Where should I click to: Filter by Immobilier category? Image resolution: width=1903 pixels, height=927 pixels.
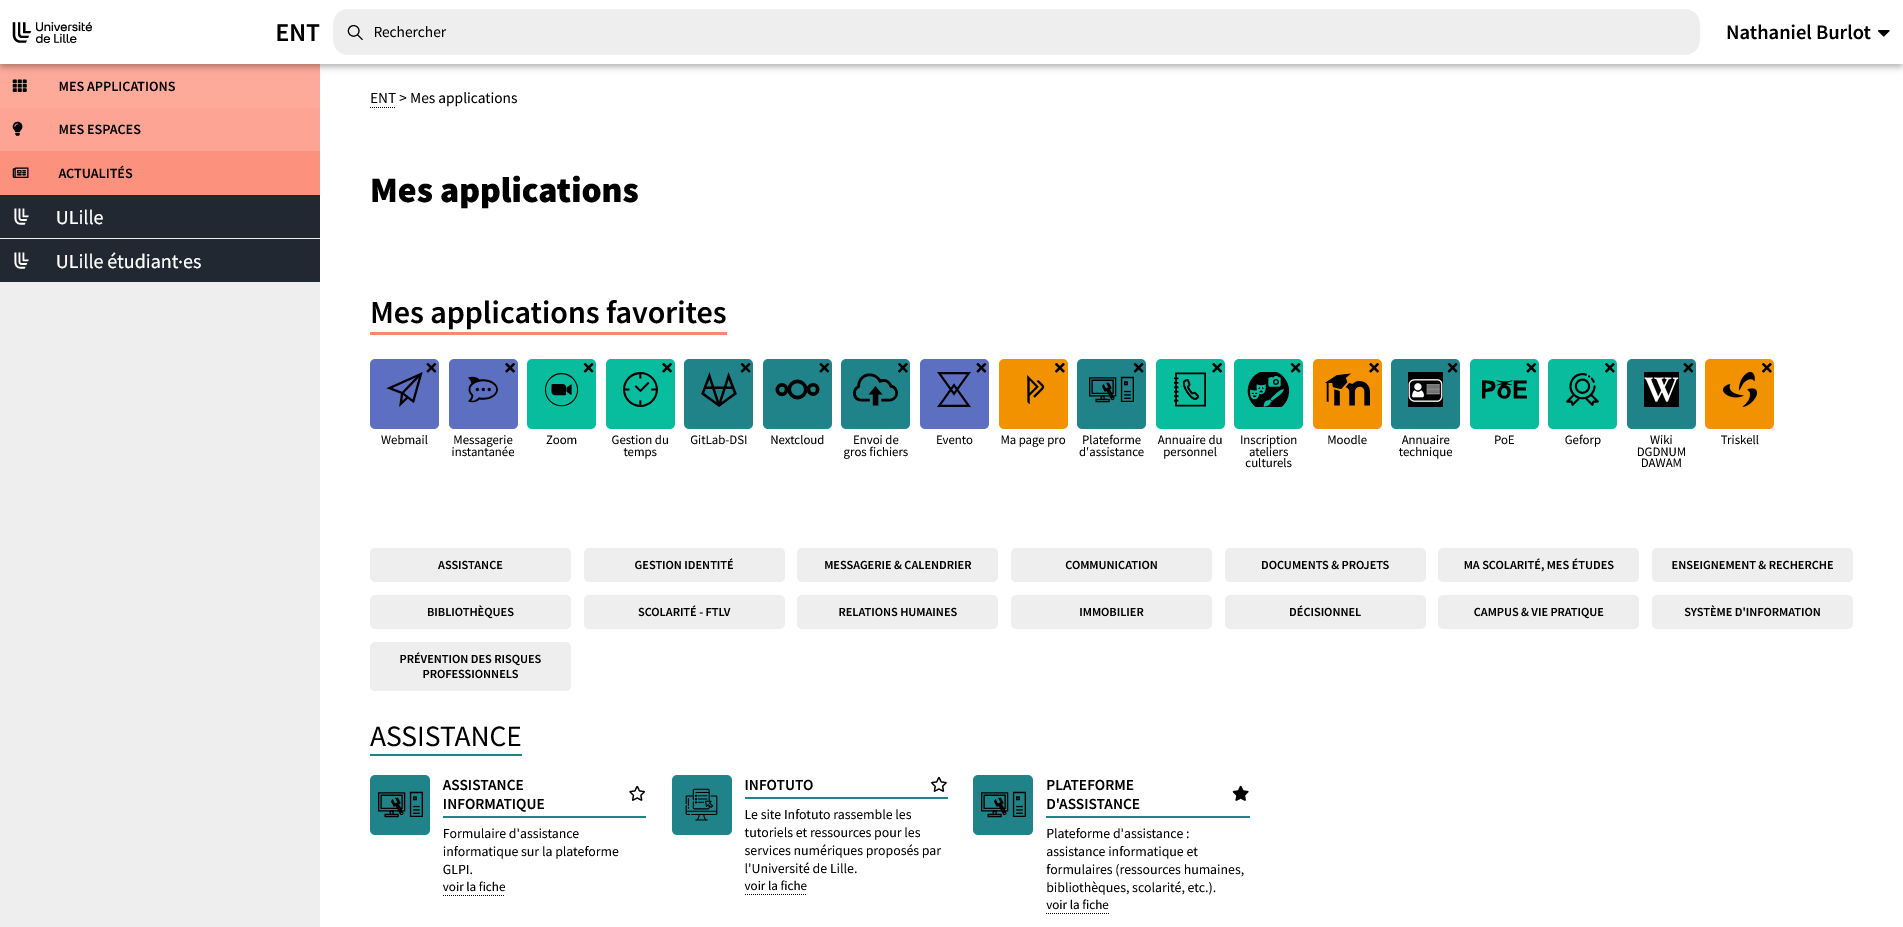click(1111, 612)
